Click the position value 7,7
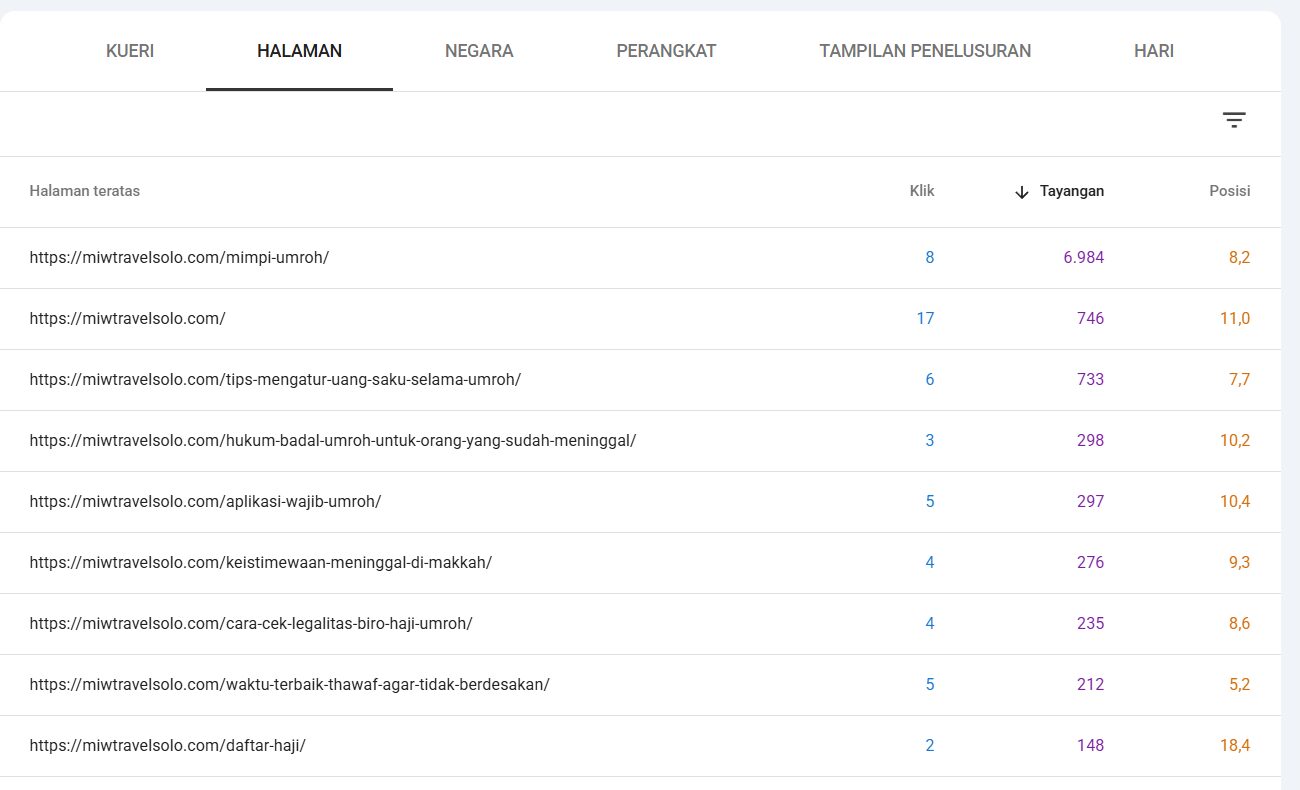 point(1240,380)
